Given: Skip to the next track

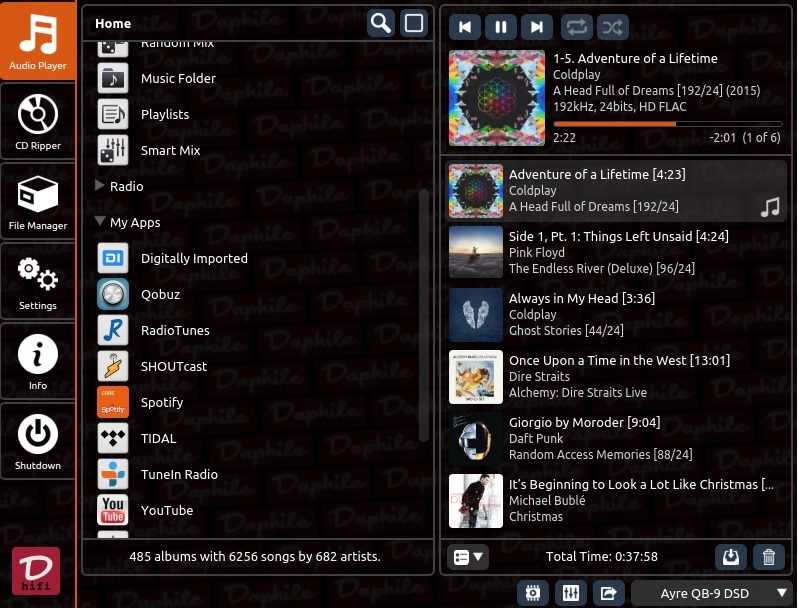Looking at the screenshot, I should coord(537,28).
